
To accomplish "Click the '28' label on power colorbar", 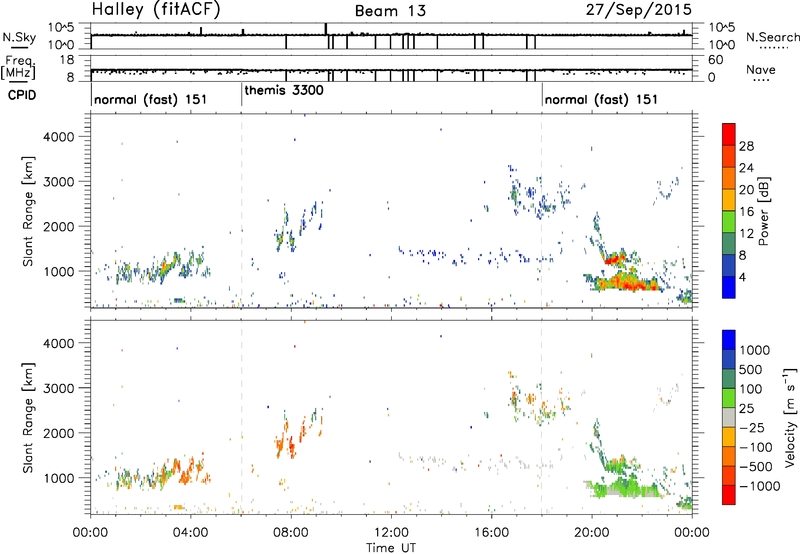I will (x=746, y=146).
